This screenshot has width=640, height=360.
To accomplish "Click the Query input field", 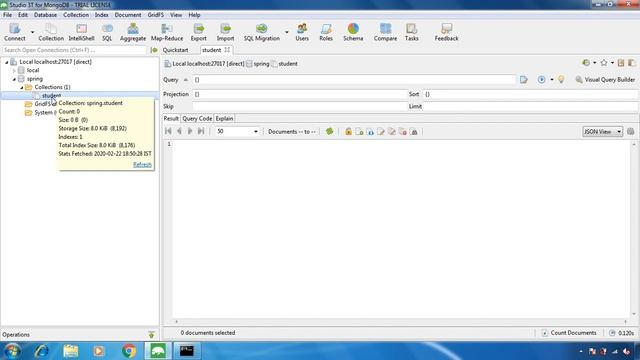I will click(354, 80).
